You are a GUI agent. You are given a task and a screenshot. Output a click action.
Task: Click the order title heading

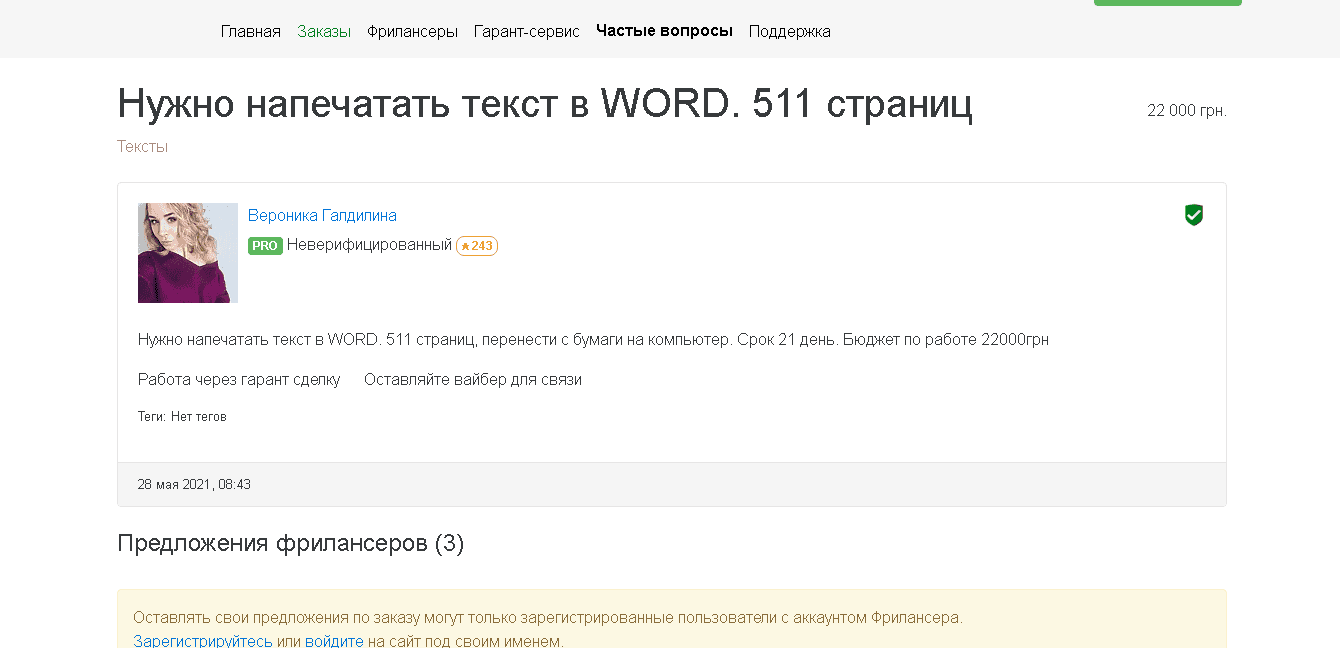click(545, 104)
